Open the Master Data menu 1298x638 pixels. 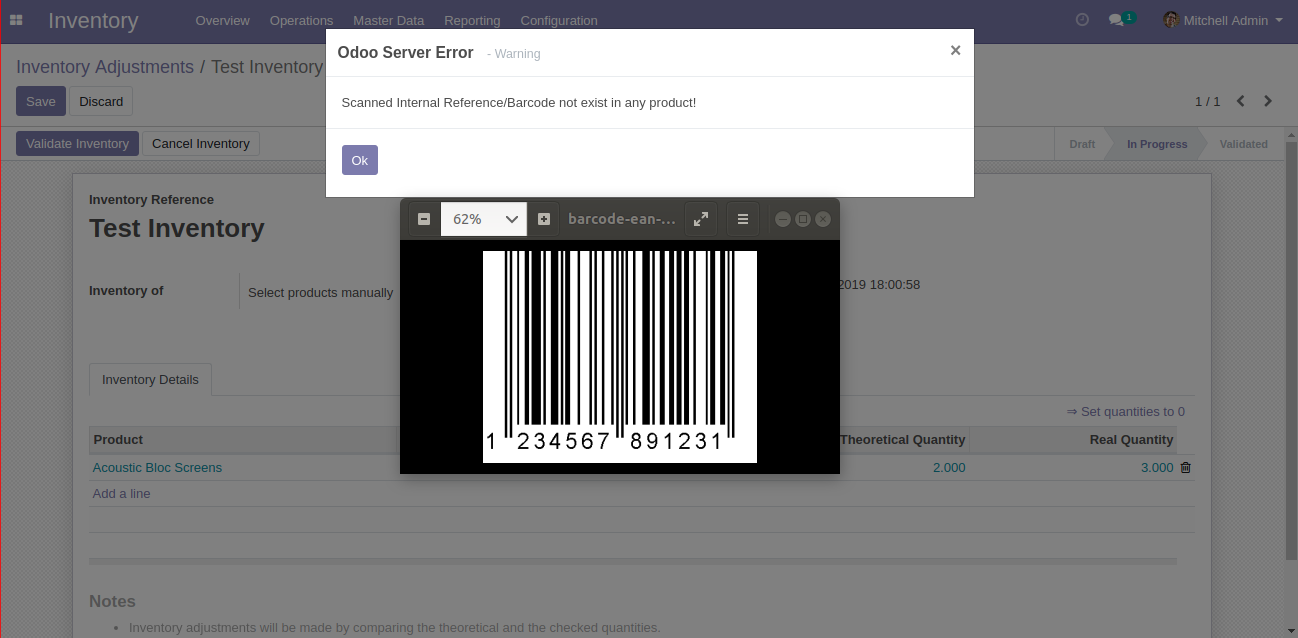(x=389, y=20)
